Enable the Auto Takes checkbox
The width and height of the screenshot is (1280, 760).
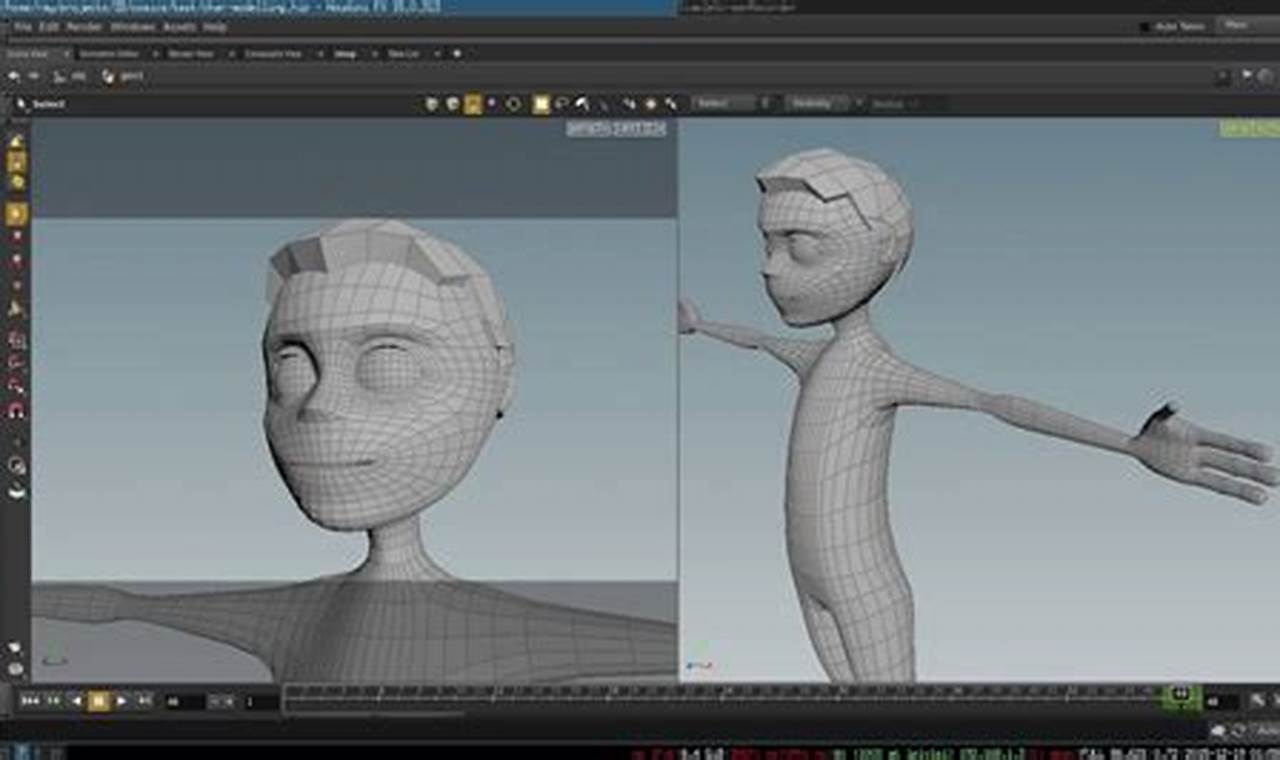(1144, 27)
